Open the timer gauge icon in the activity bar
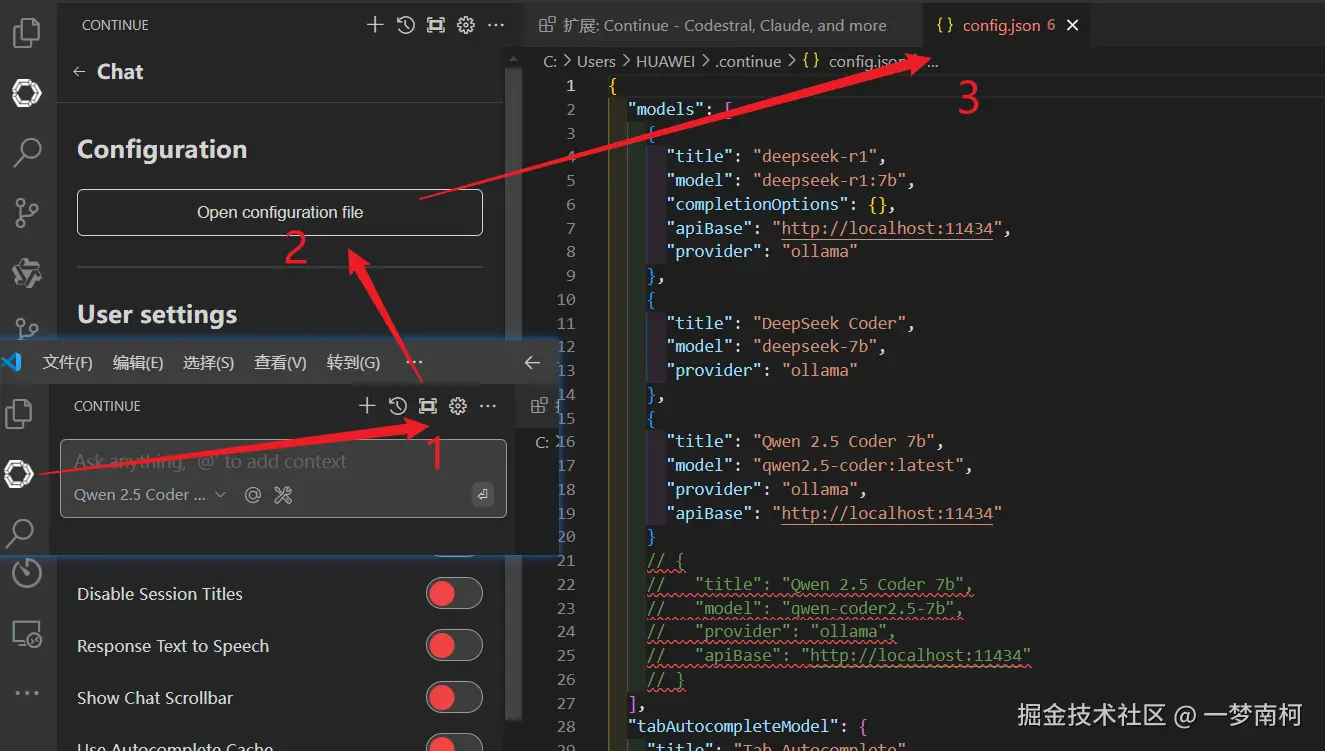This screenshot has height=751, width=1325. [x=26, y=573]
